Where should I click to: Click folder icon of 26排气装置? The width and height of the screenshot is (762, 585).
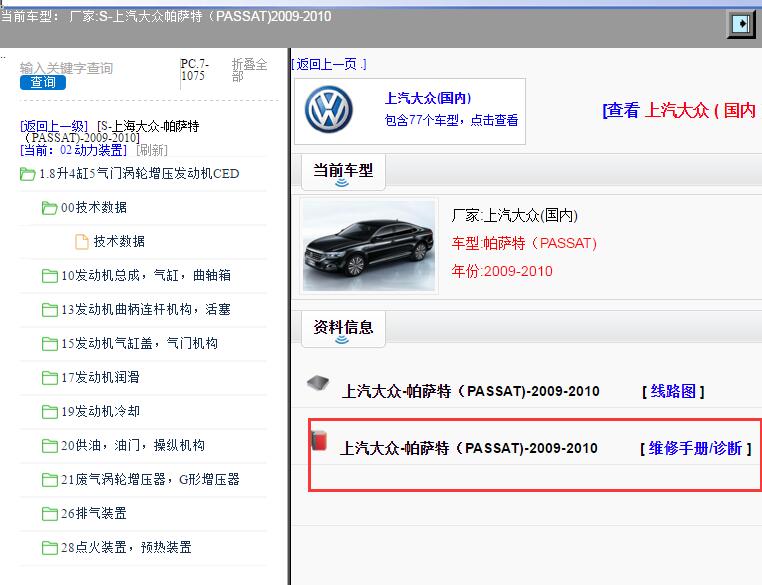point(49,514)
